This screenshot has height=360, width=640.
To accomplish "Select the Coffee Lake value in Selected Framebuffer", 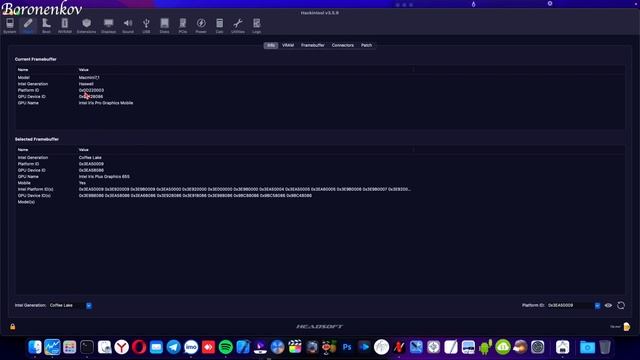I will 90,158.
